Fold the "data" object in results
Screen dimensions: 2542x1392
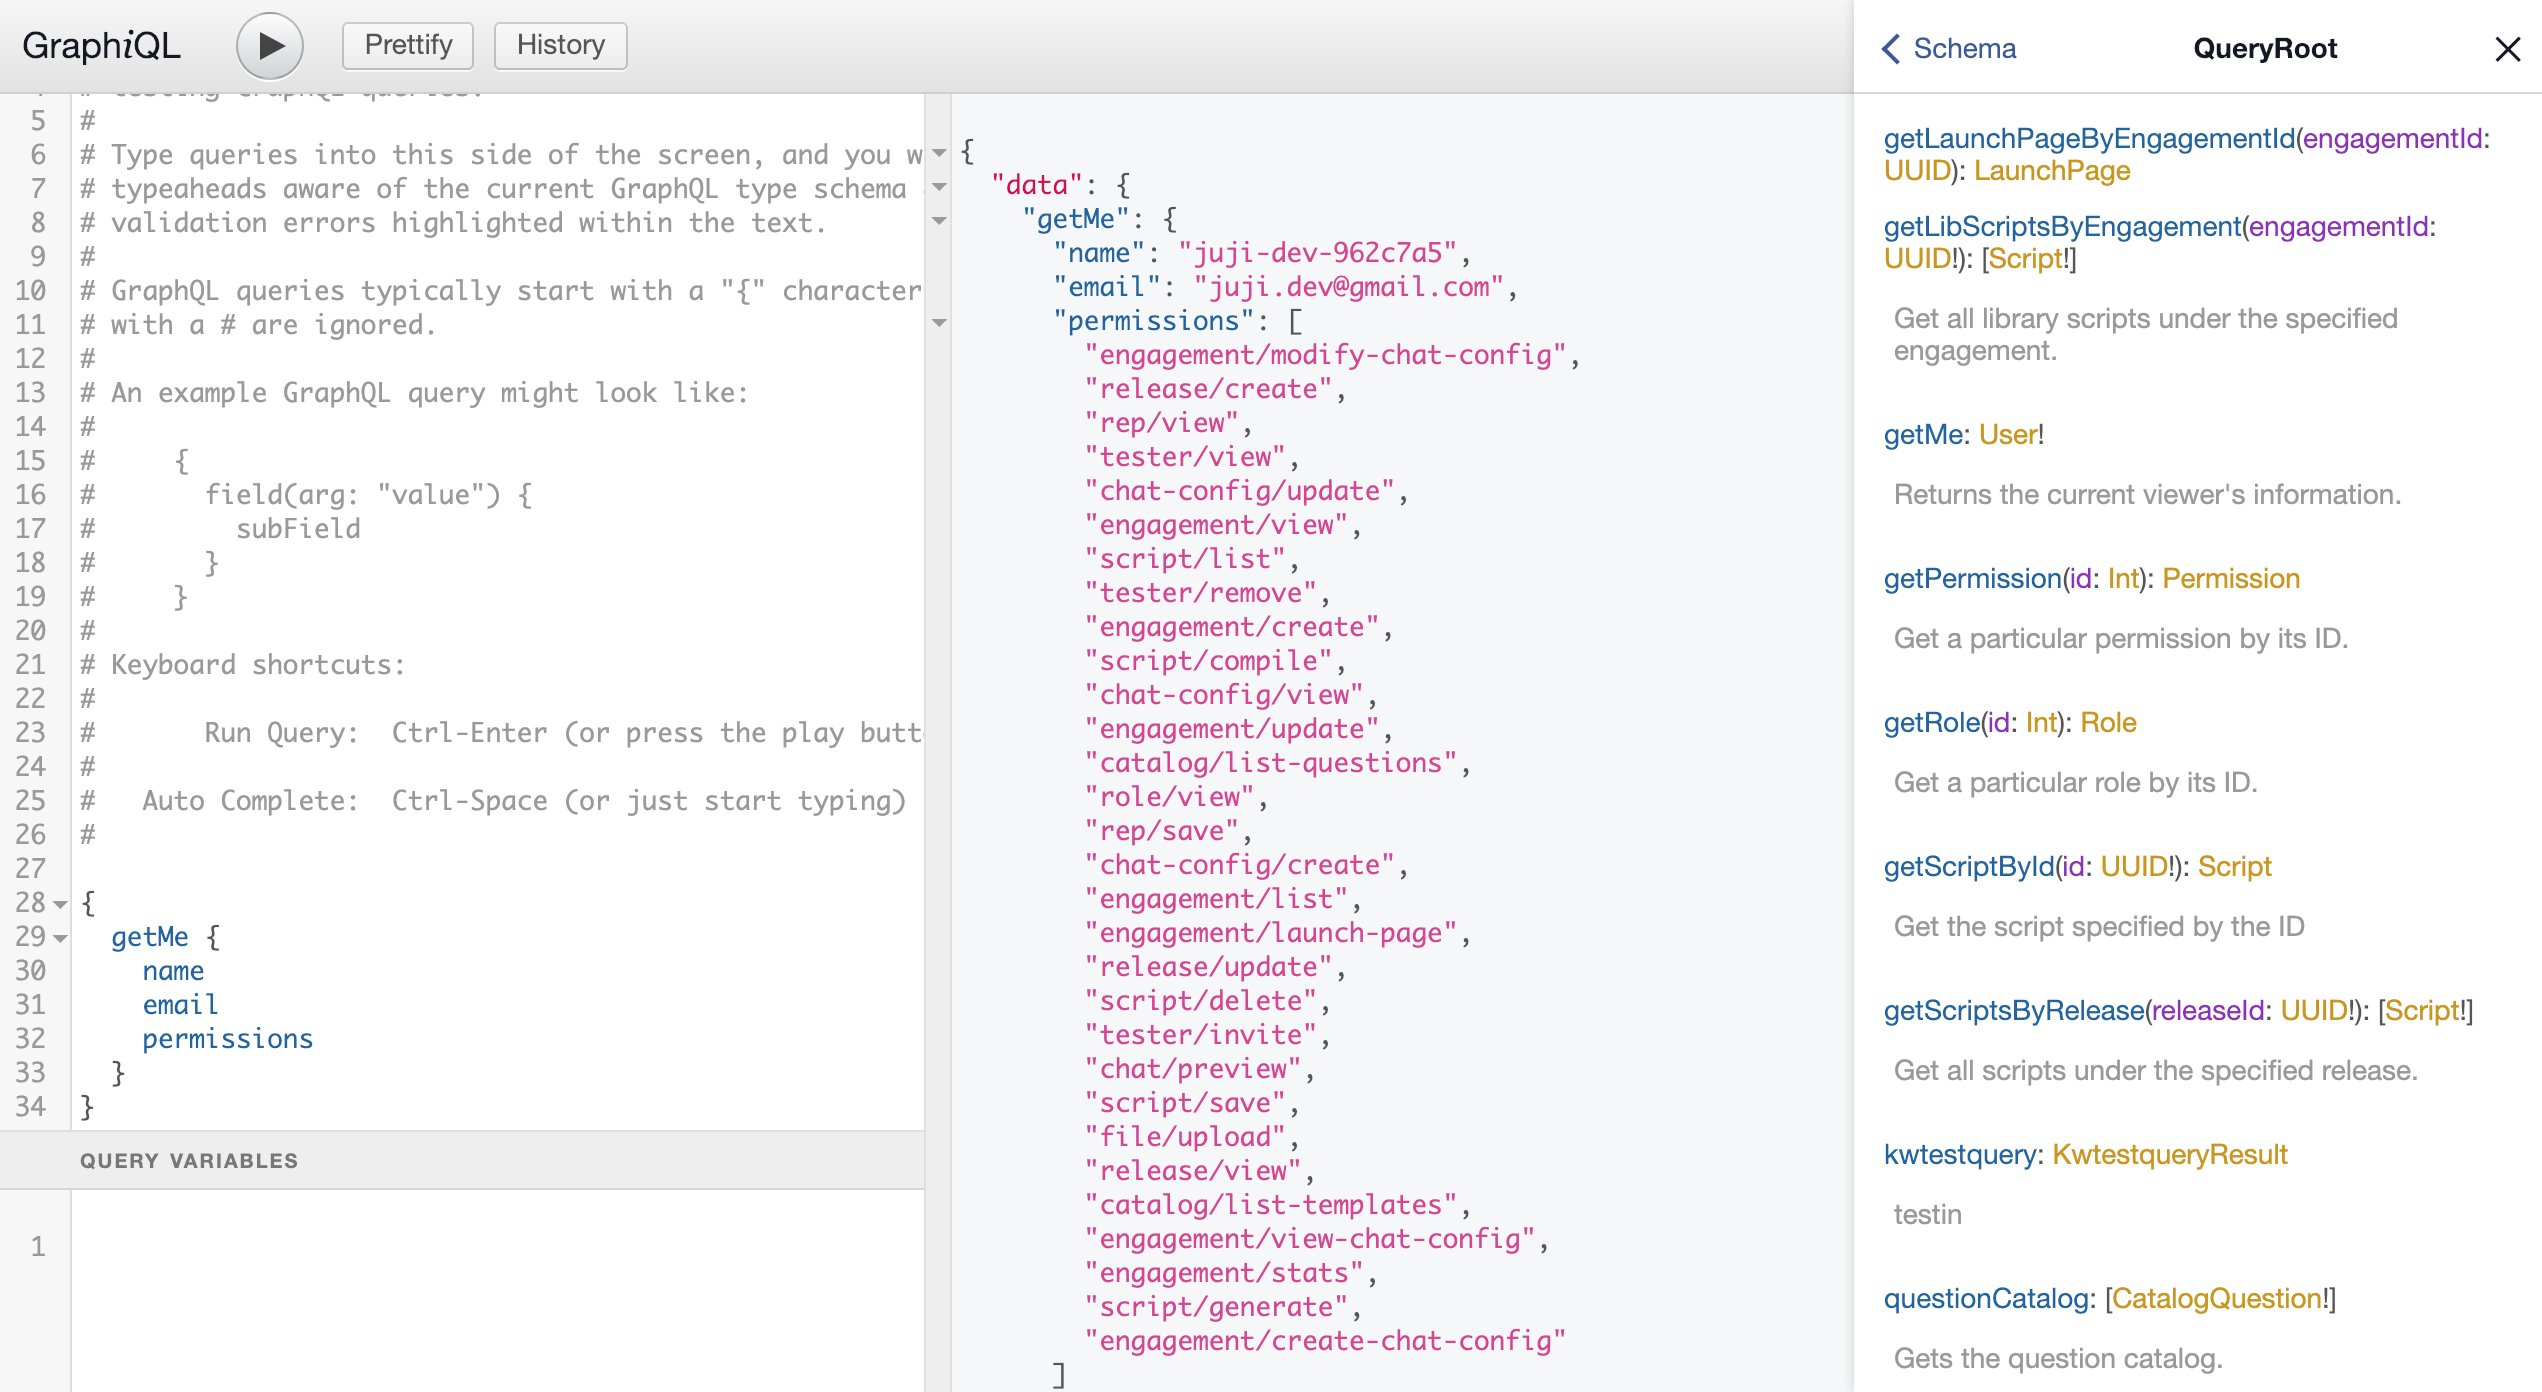point(939,187)
